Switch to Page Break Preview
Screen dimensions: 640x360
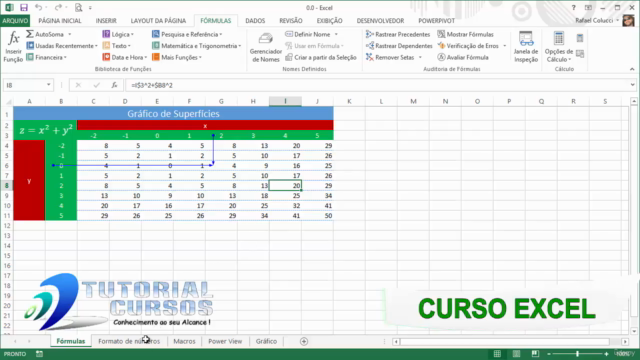click(x=535, y=354)
